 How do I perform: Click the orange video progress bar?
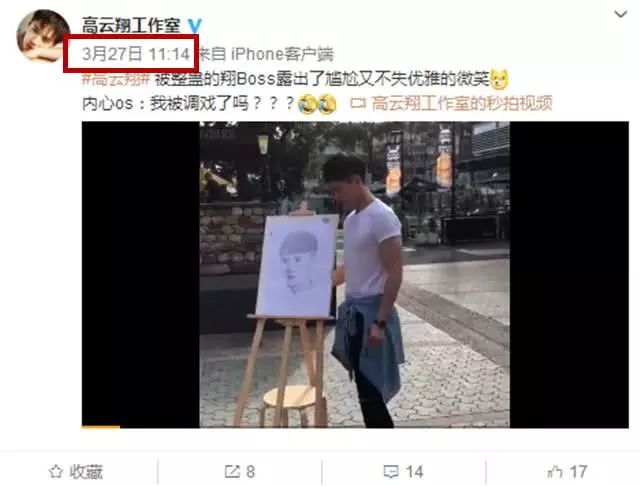point(101,427)
